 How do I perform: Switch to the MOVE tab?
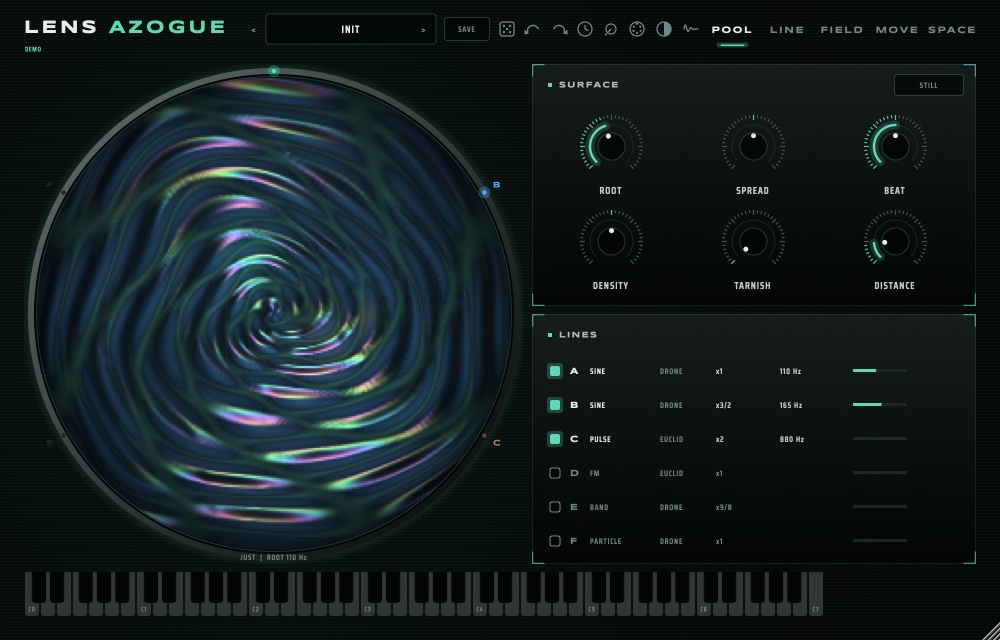(x=897, y=30)
